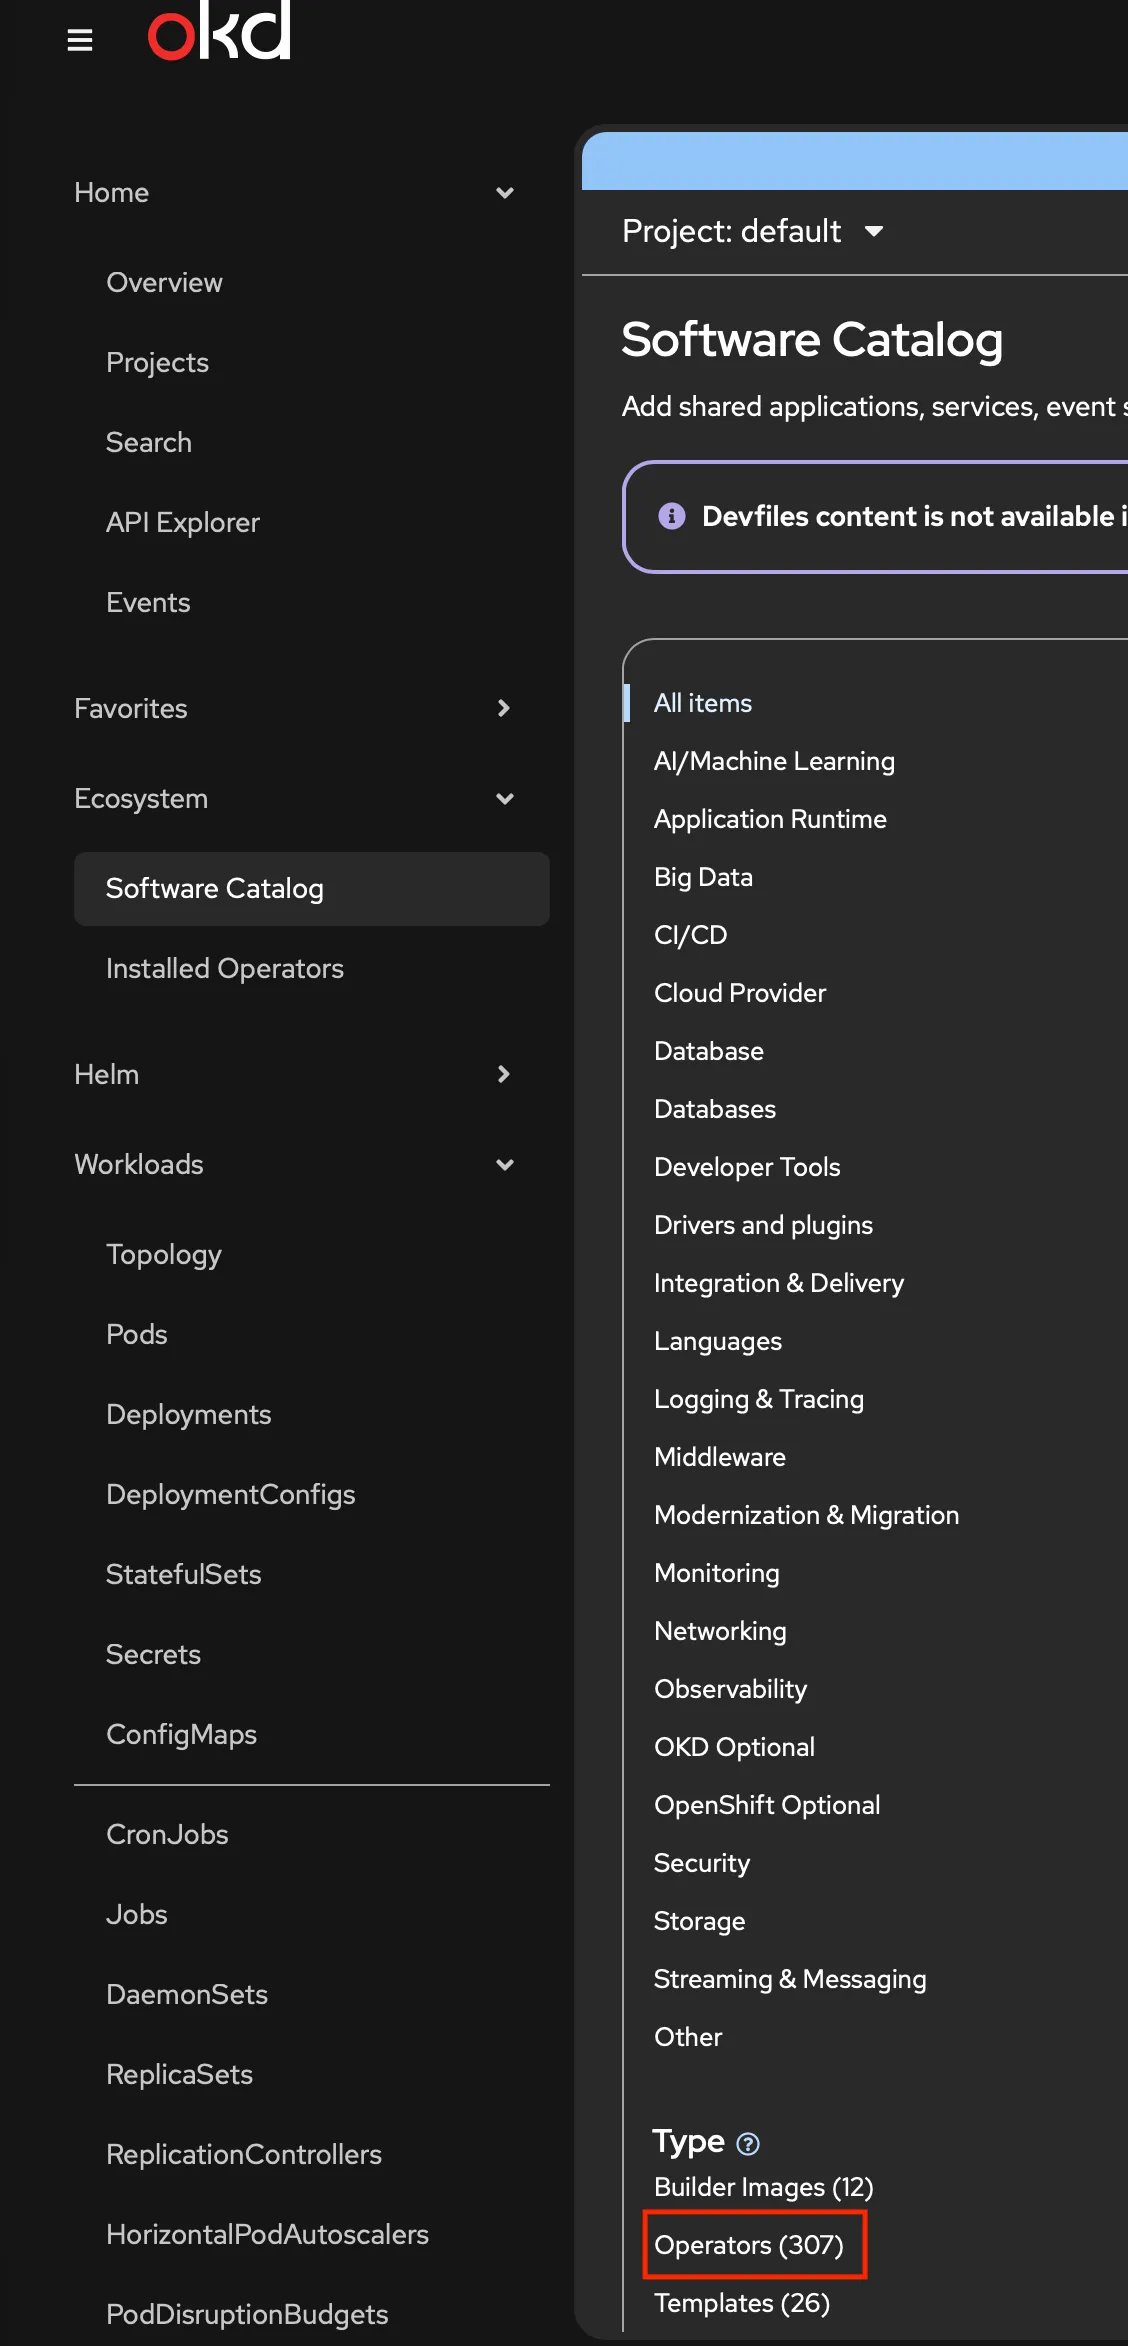Filter by AI/Machine Learning category
This screenshot has height=2346, width=1128.
(x=774, y=761)
